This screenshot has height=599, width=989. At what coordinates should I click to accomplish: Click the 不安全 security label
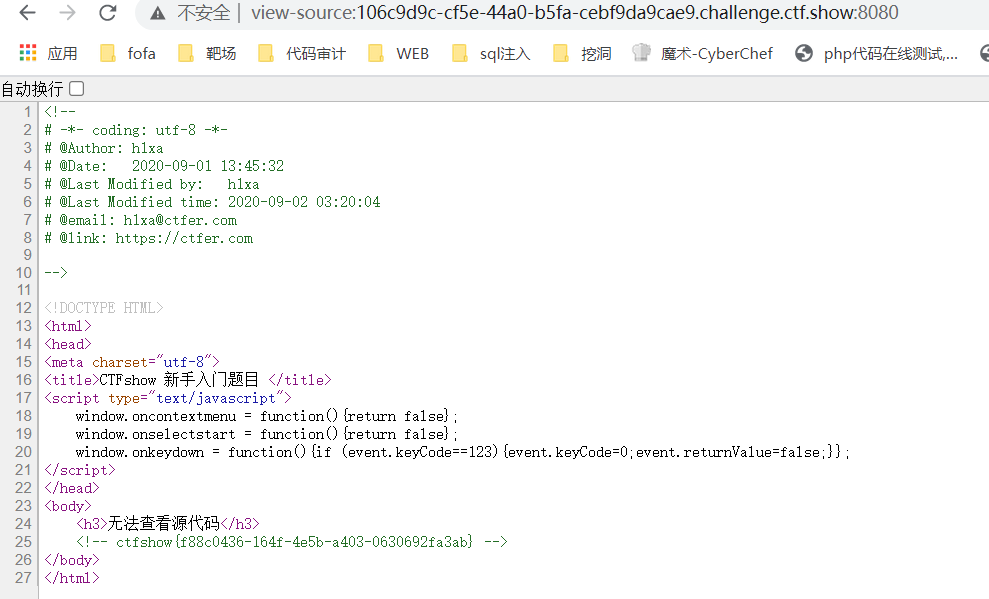[204, 13]
